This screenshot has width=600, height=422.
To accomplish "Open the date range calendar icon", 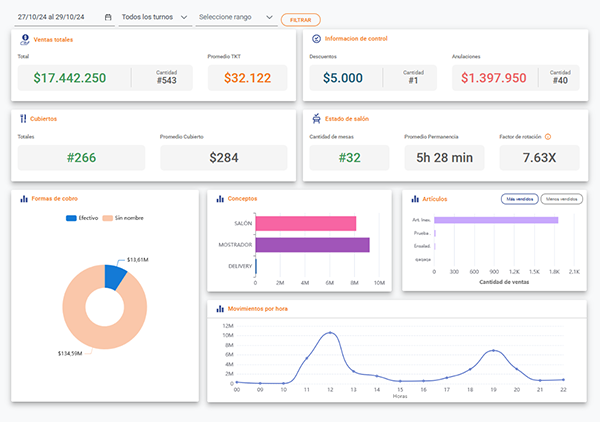I will (108, 18).
